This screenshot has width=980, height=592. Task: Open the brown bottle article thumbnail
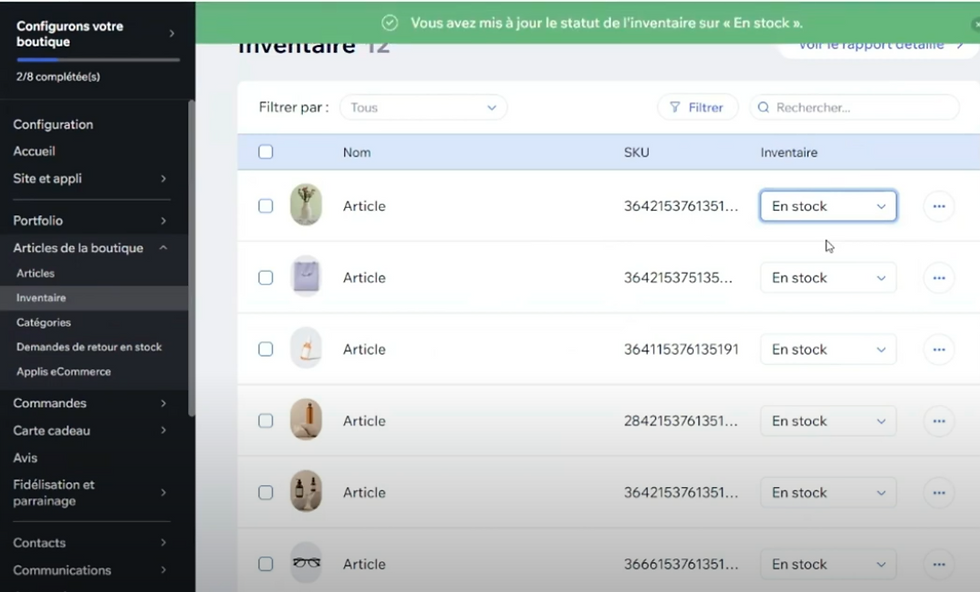click(x=306, y=419)
